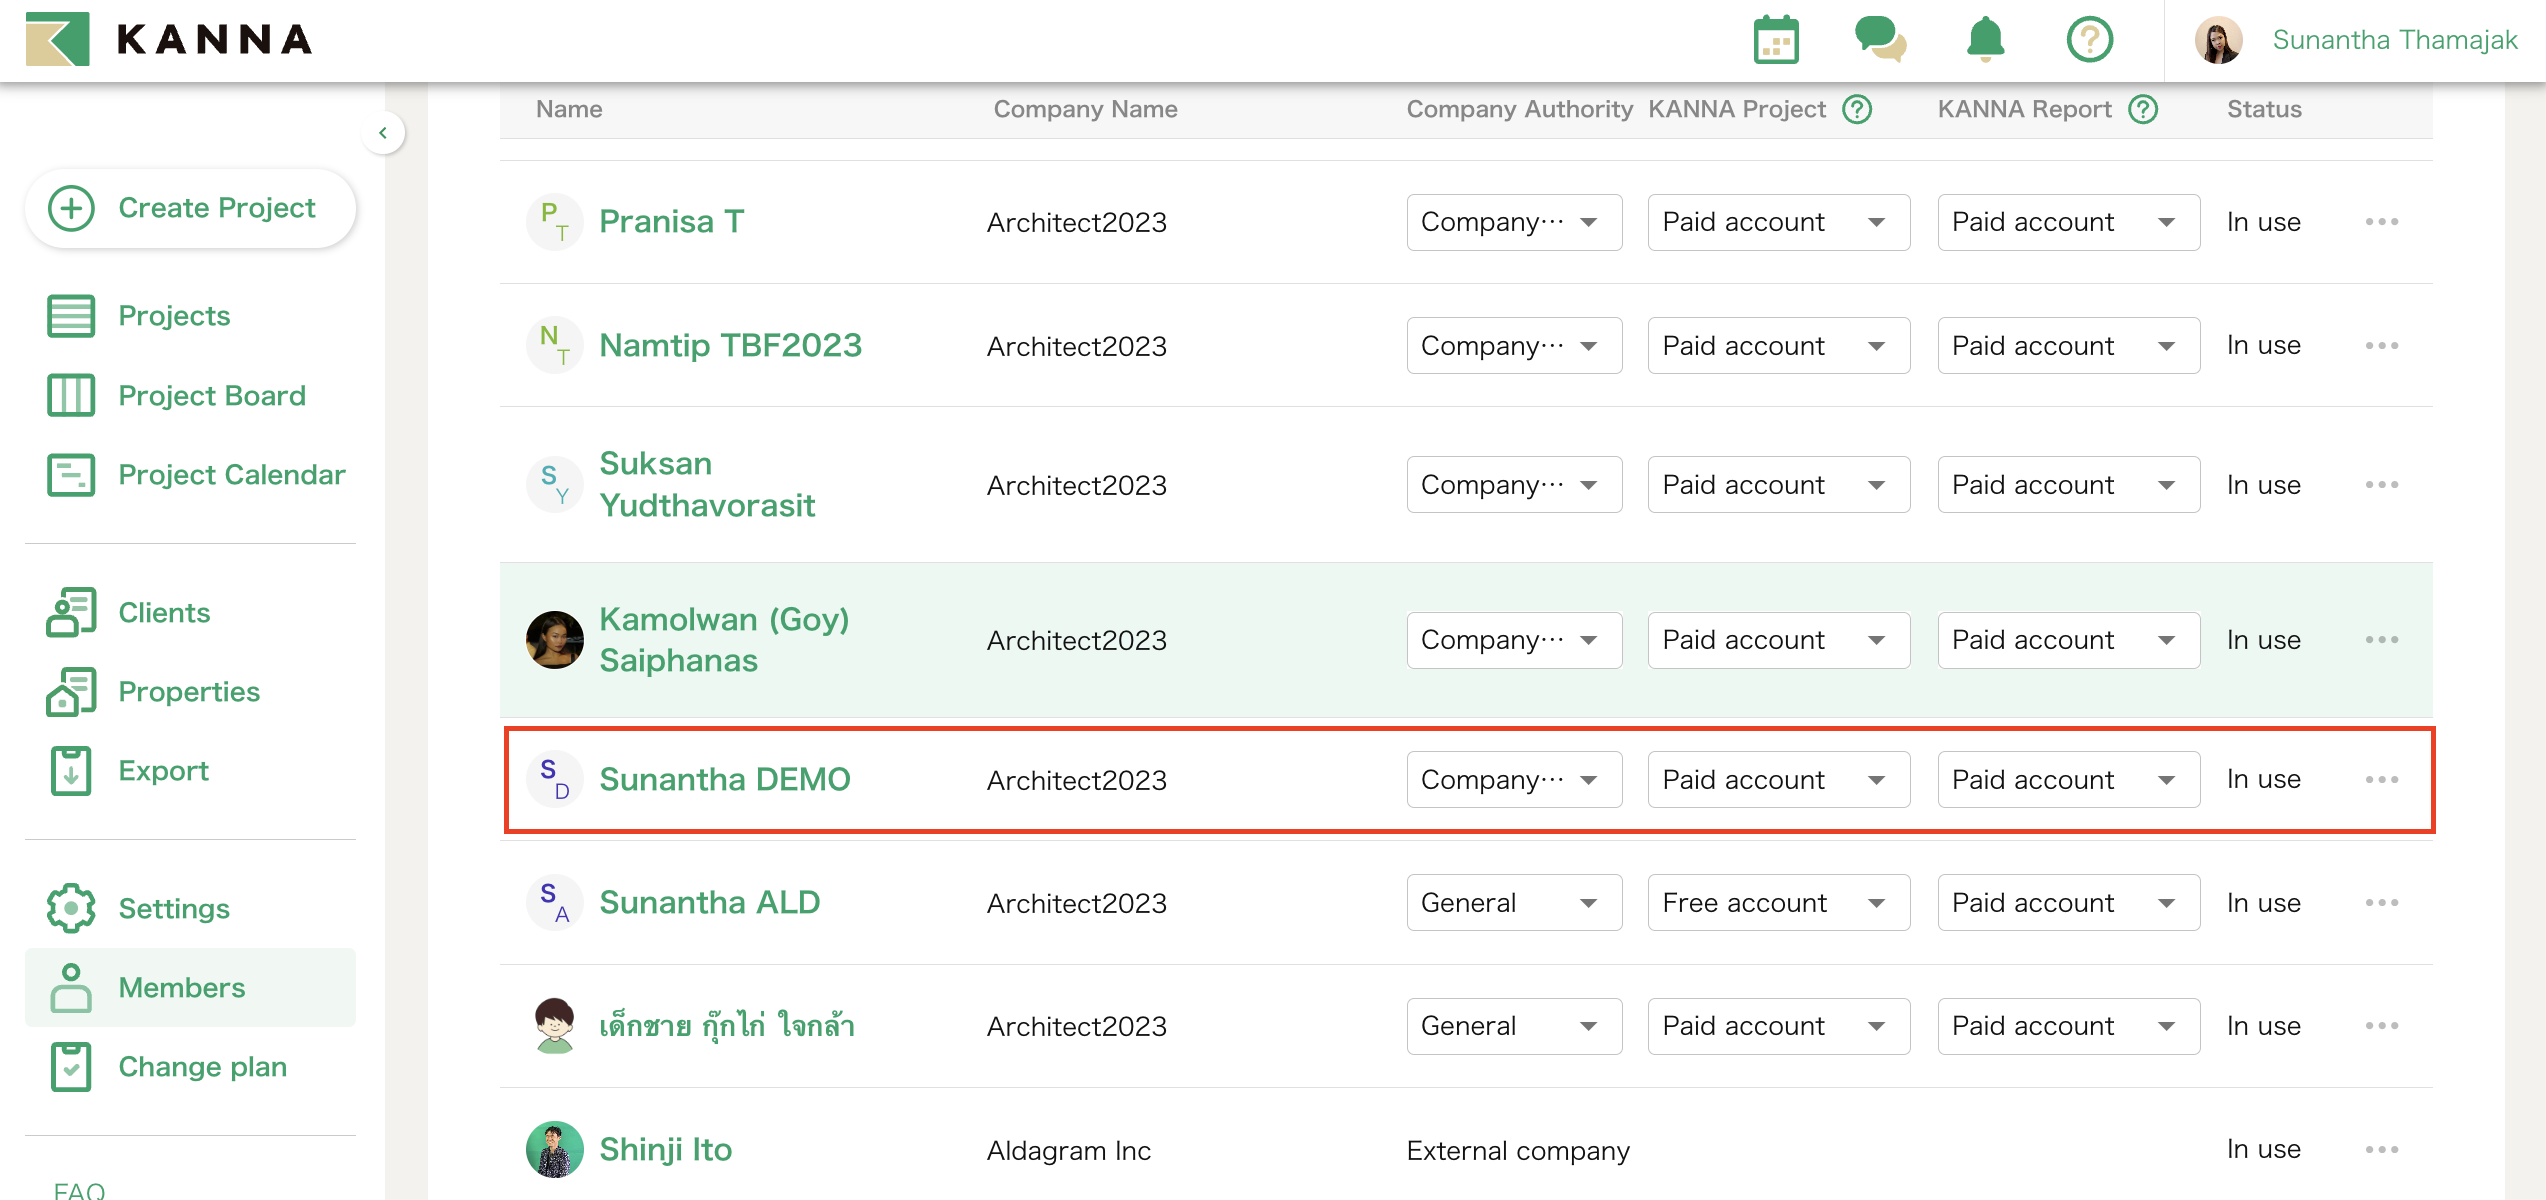Change Sunantha ALD company authority to Company
Screen dimensions: 2546x1200
click(x=1514, y=902)
